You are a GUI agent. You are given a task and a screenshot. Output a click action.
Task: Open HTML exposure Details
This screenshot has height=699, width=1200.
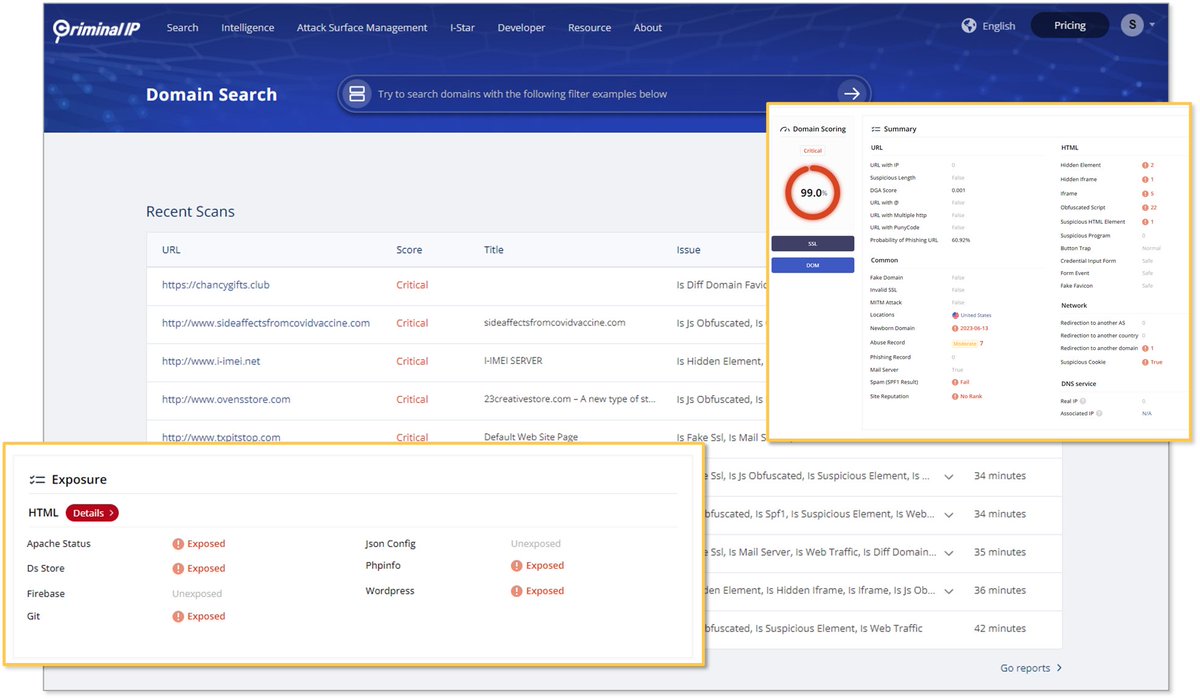92,513
